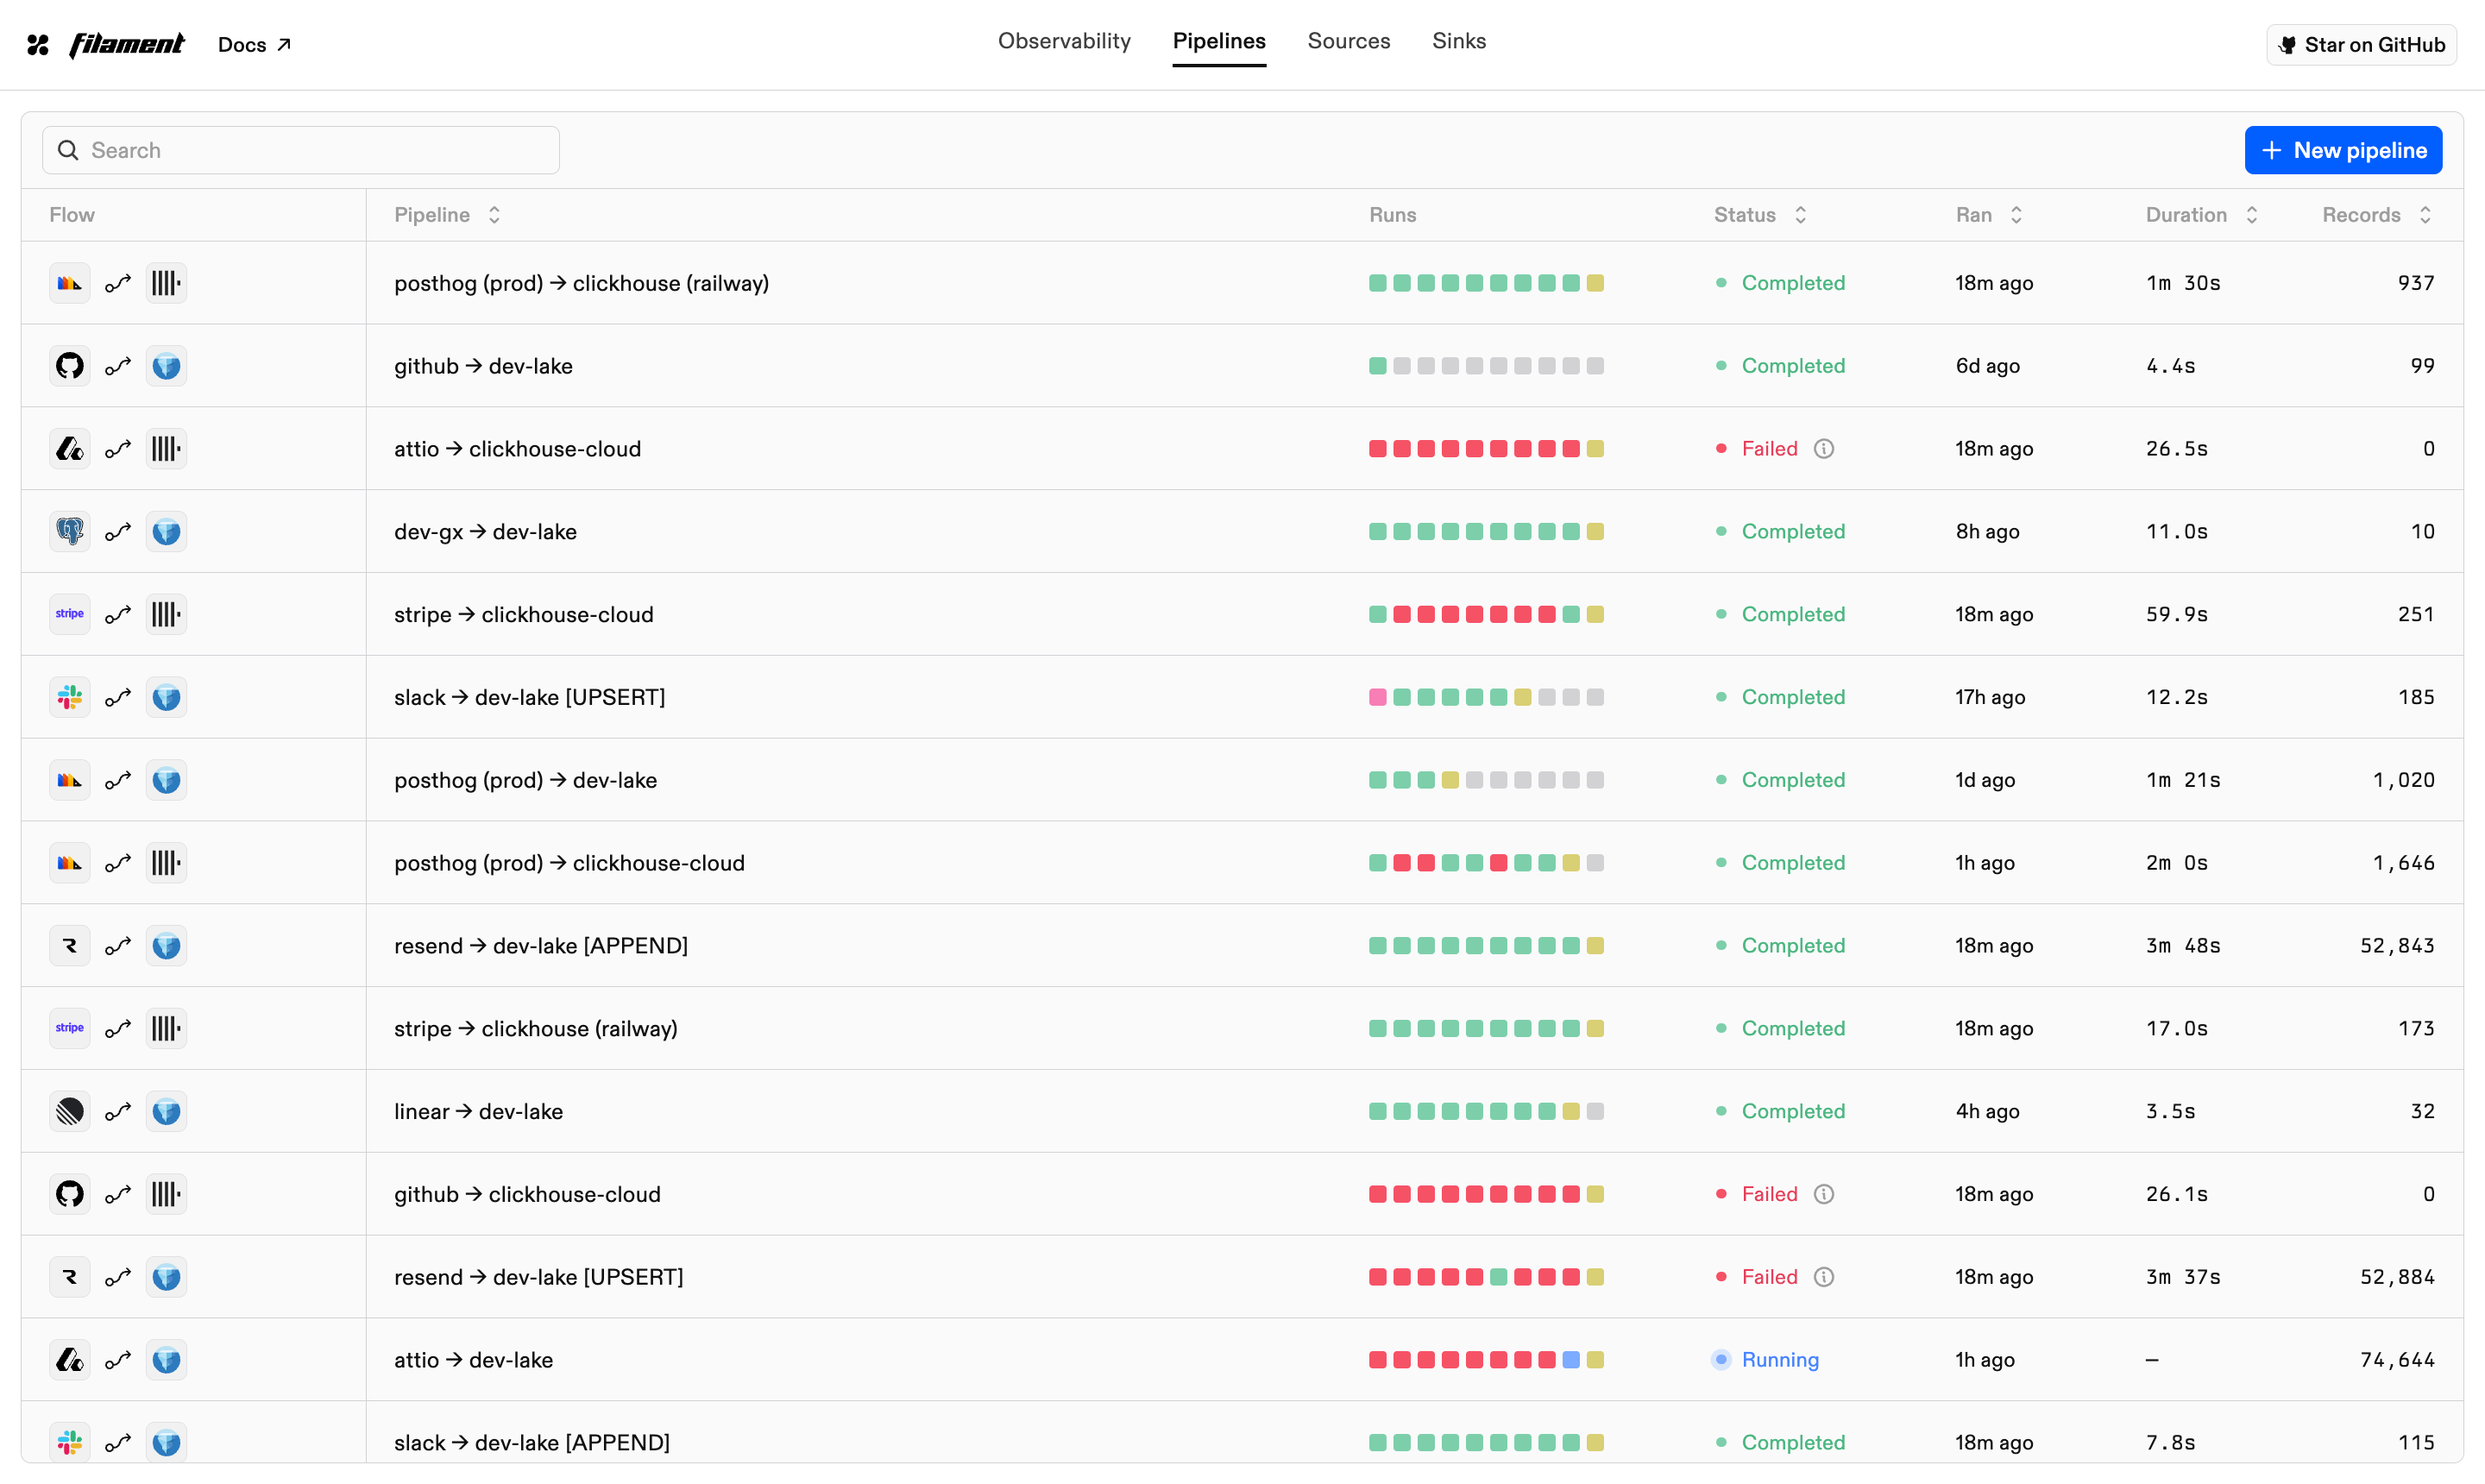Click Slack source icon in slack → dev-lake [APPEND] row
2485x1484 pixels.
[x=70, y=1442]
